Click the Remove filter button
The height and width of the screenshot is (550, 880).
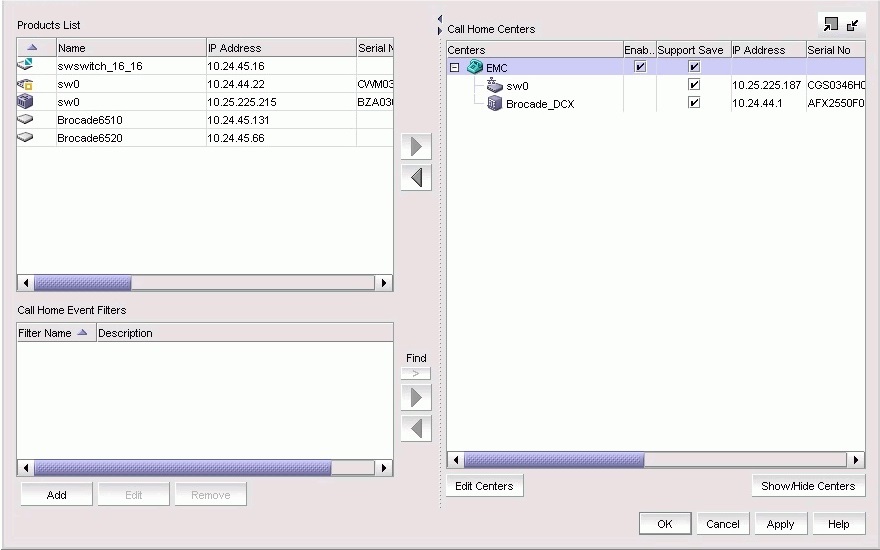pos(210,494)
